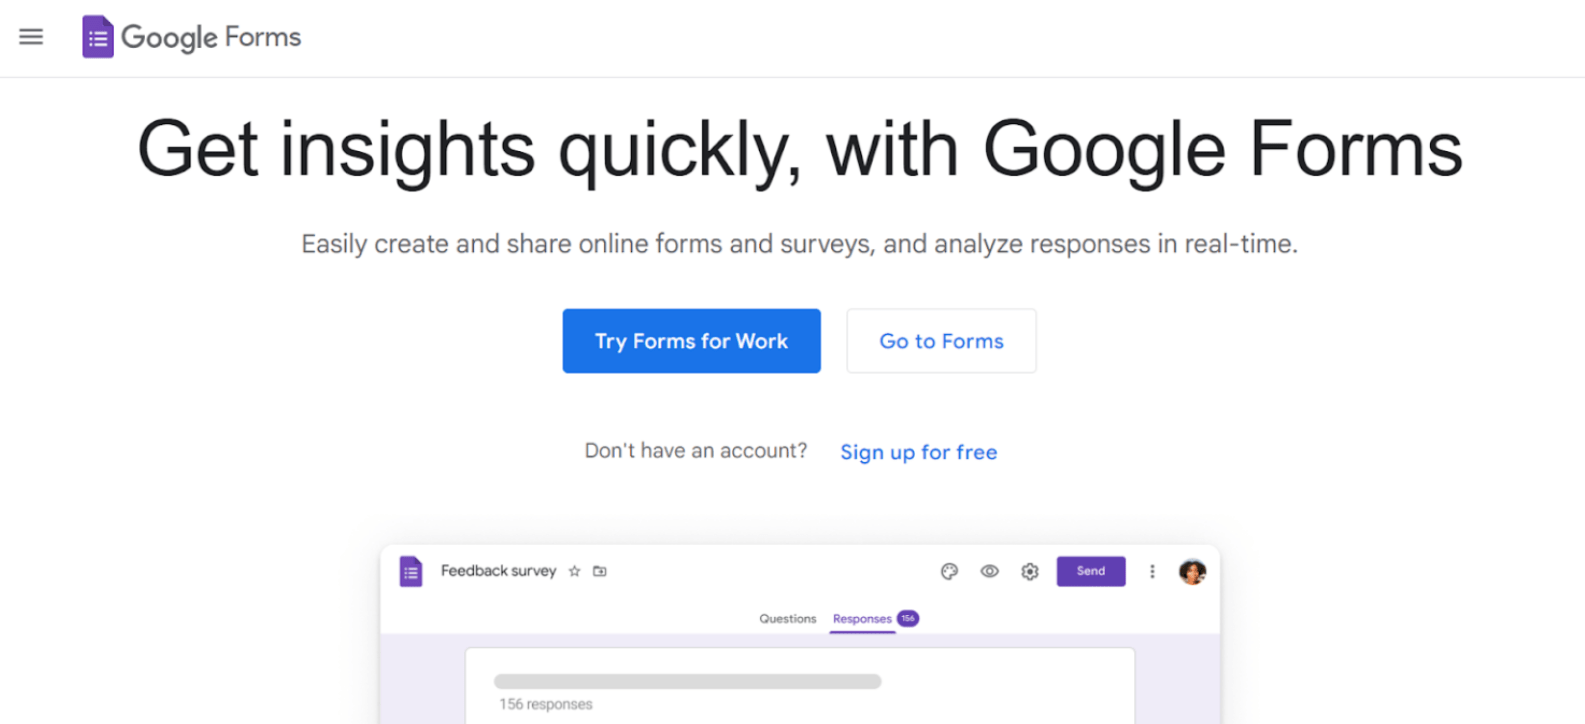The width and height of the screenshot is (1585, 724).
Task: Click Try Forms for Work button
Action: pos(691,341)
